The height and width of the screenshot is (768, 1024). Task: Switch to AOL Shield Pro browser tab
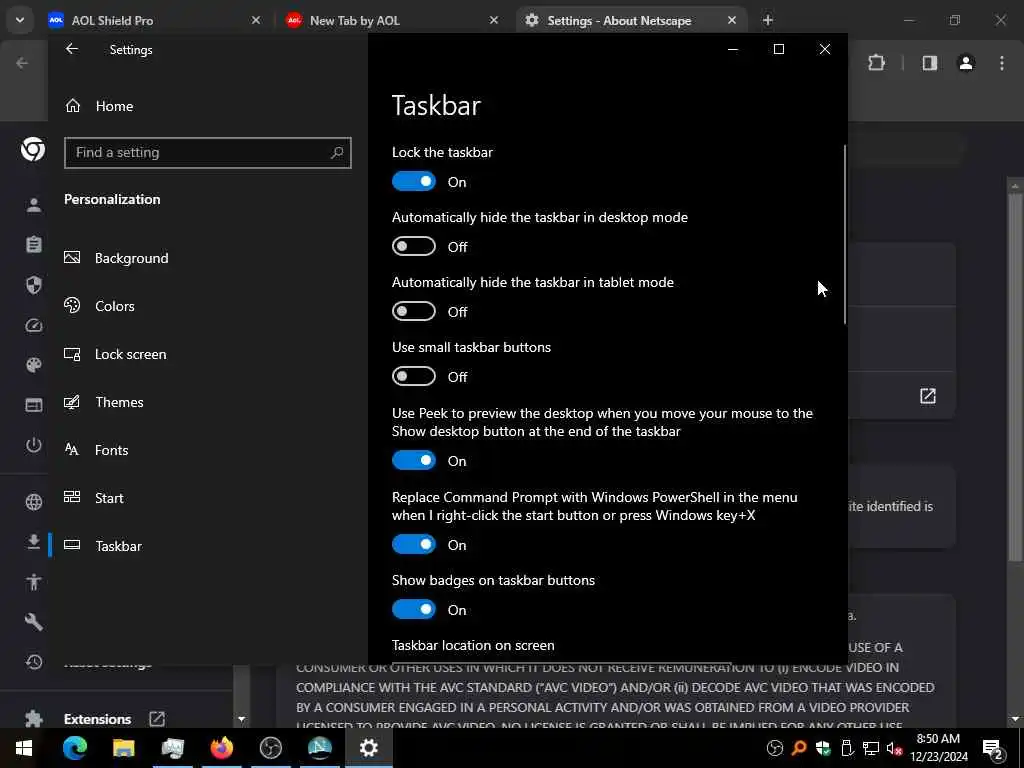point(112,20)
